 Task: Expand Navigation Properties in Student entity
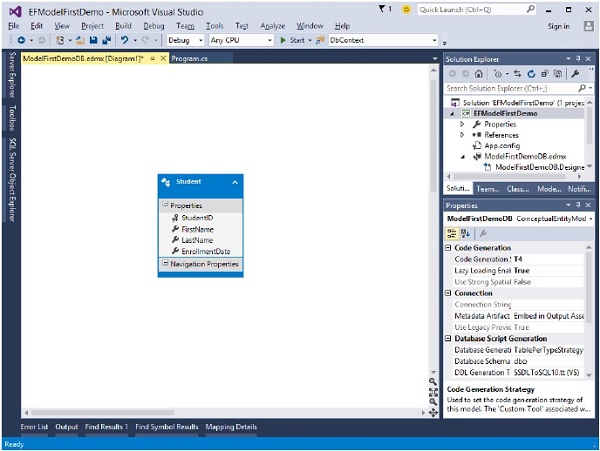(165, 264)
